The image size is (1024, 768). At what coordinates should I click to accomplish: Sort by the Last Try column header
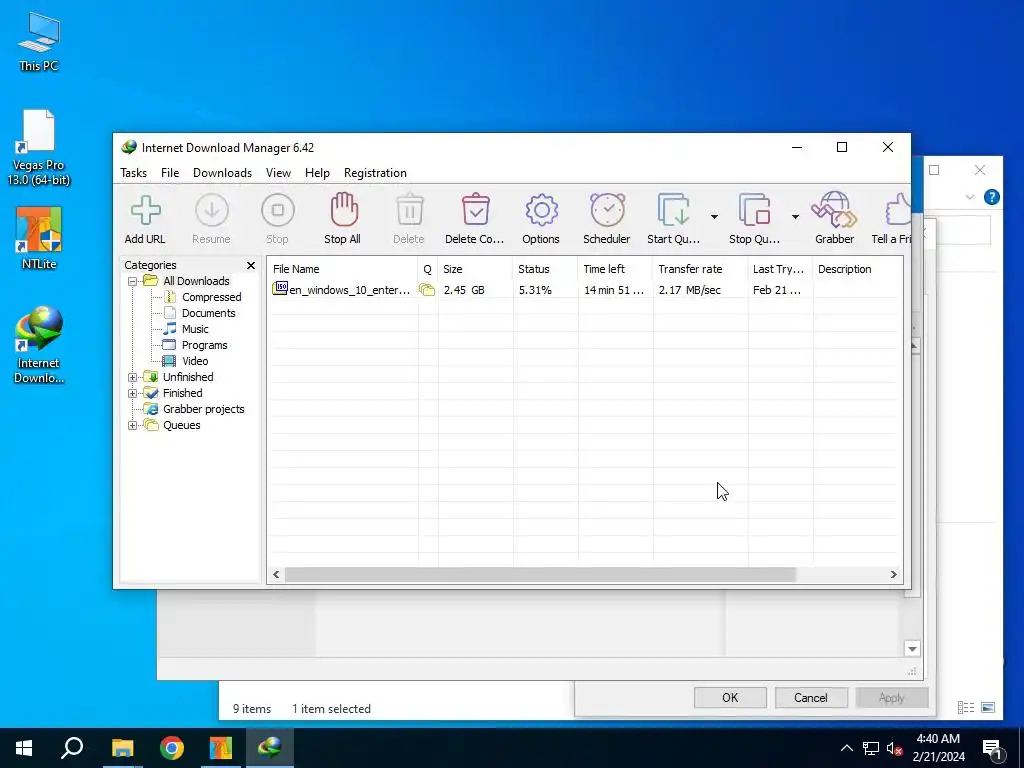pos(780,269)
